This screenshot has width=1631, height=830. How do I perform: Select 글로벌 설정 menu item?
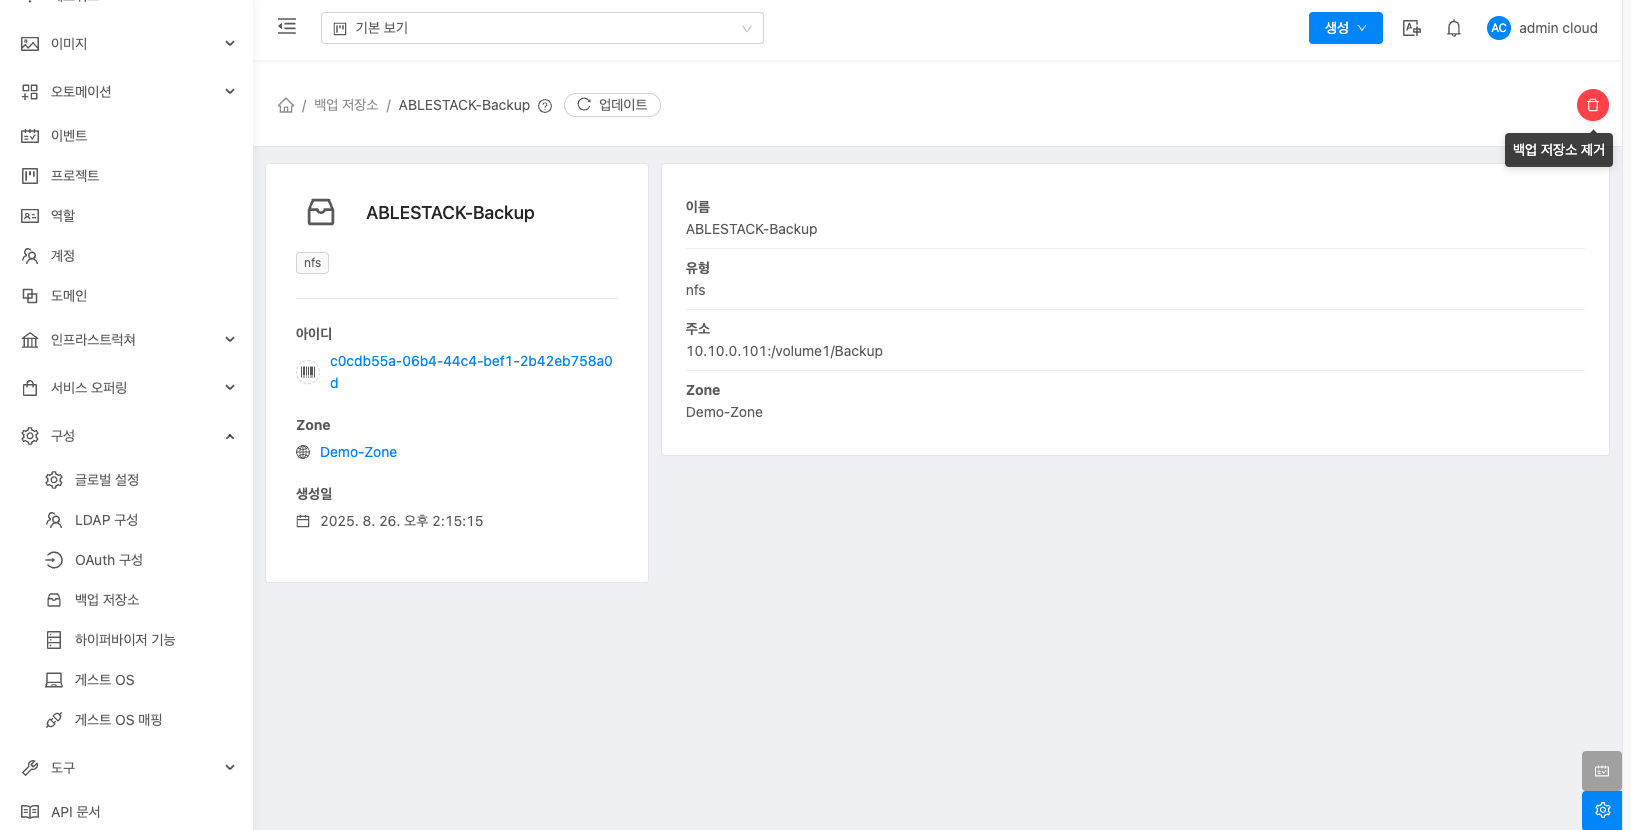click(x=106, y=480)
